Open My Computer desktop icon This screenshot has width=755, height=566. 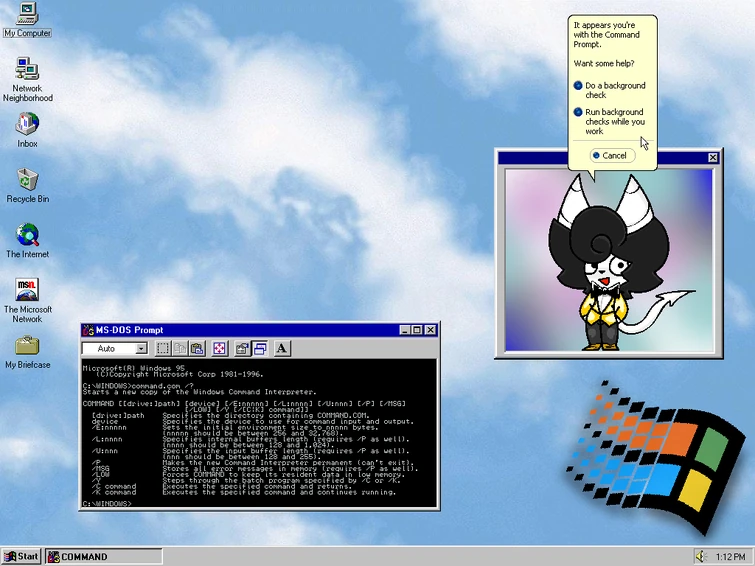click(27, 20)
